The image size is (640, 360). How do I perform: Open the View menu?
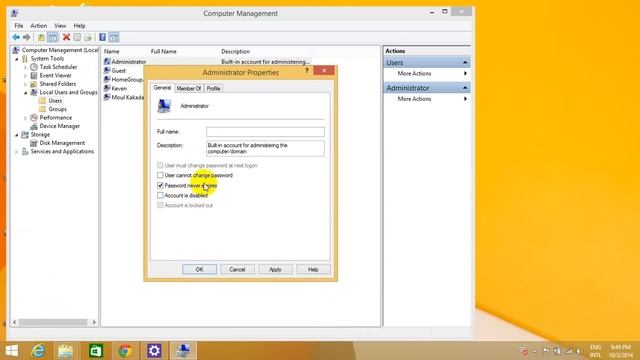[60, 26]
